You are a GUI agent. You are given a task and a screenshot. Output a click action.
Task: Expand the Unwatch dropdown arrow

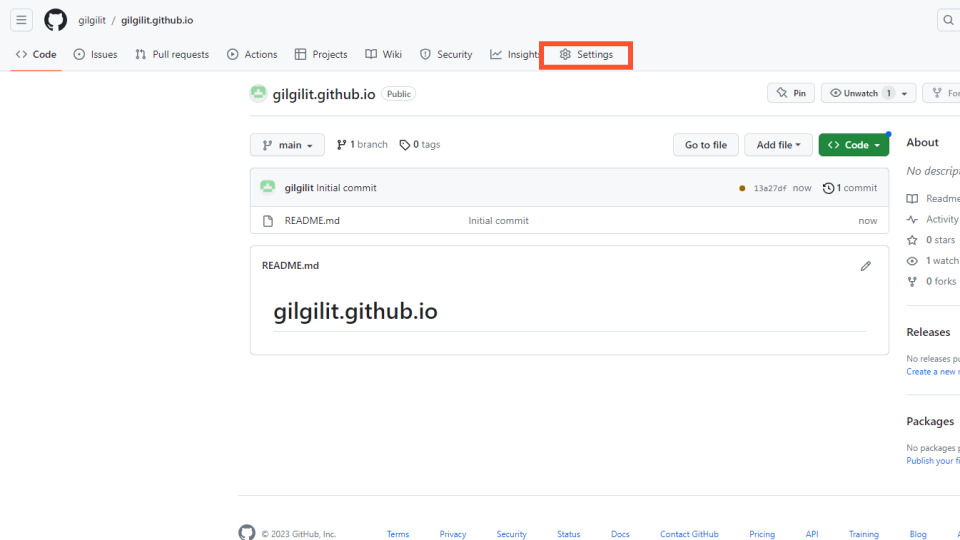pos(904,94)
